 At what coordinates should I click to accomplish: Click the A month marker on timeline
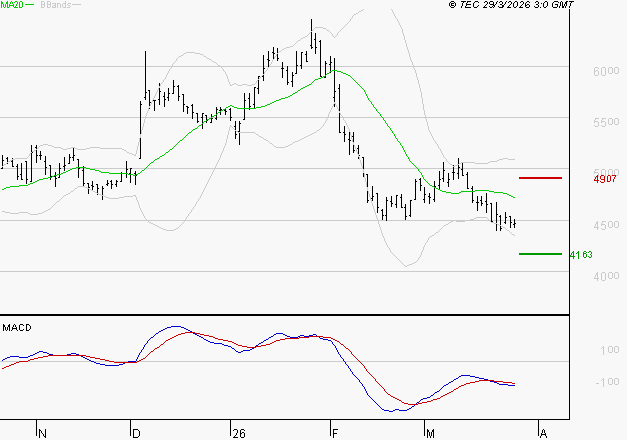click(543, 434)
